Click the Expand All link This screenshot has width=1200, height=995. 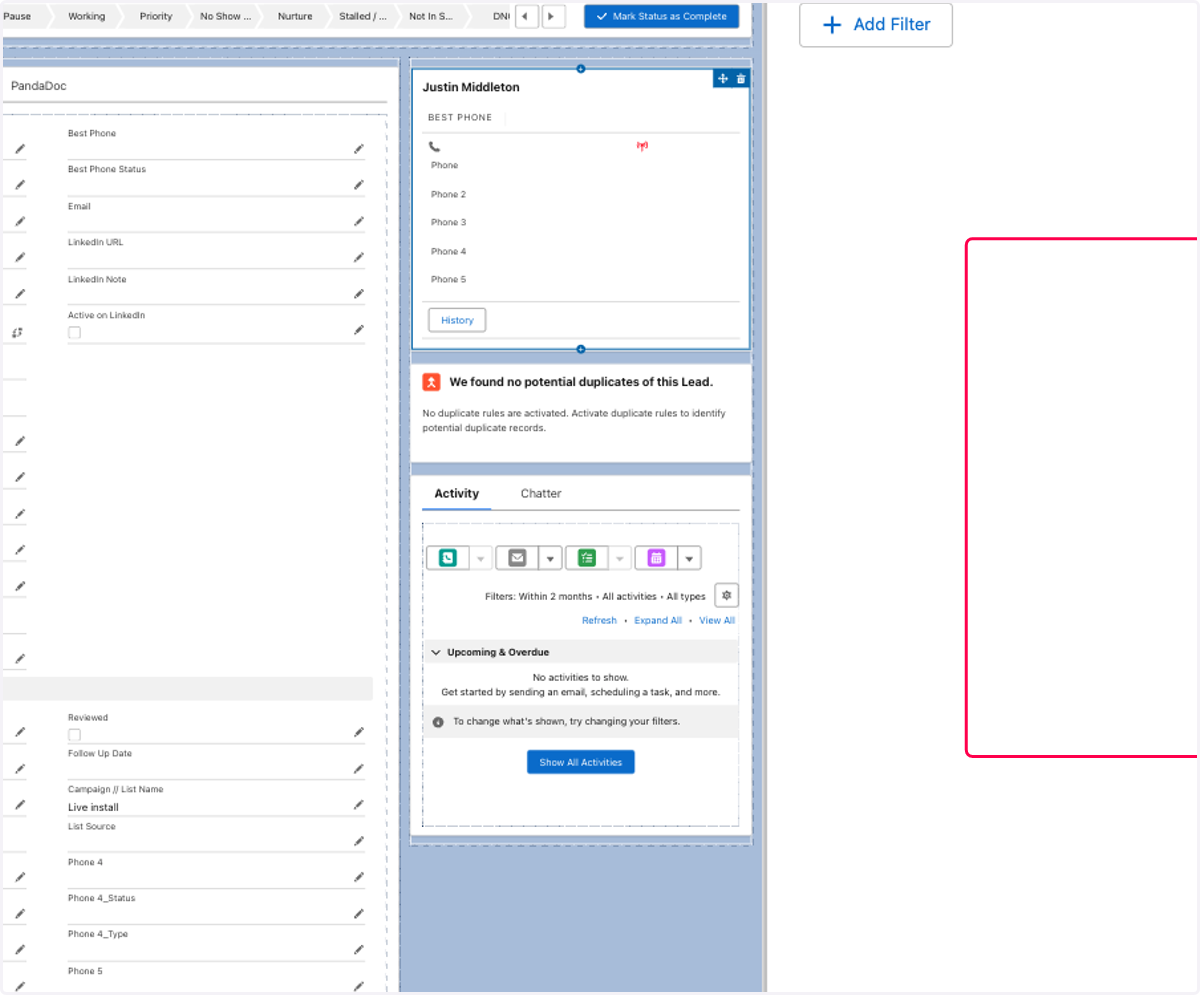coord(658,620)
